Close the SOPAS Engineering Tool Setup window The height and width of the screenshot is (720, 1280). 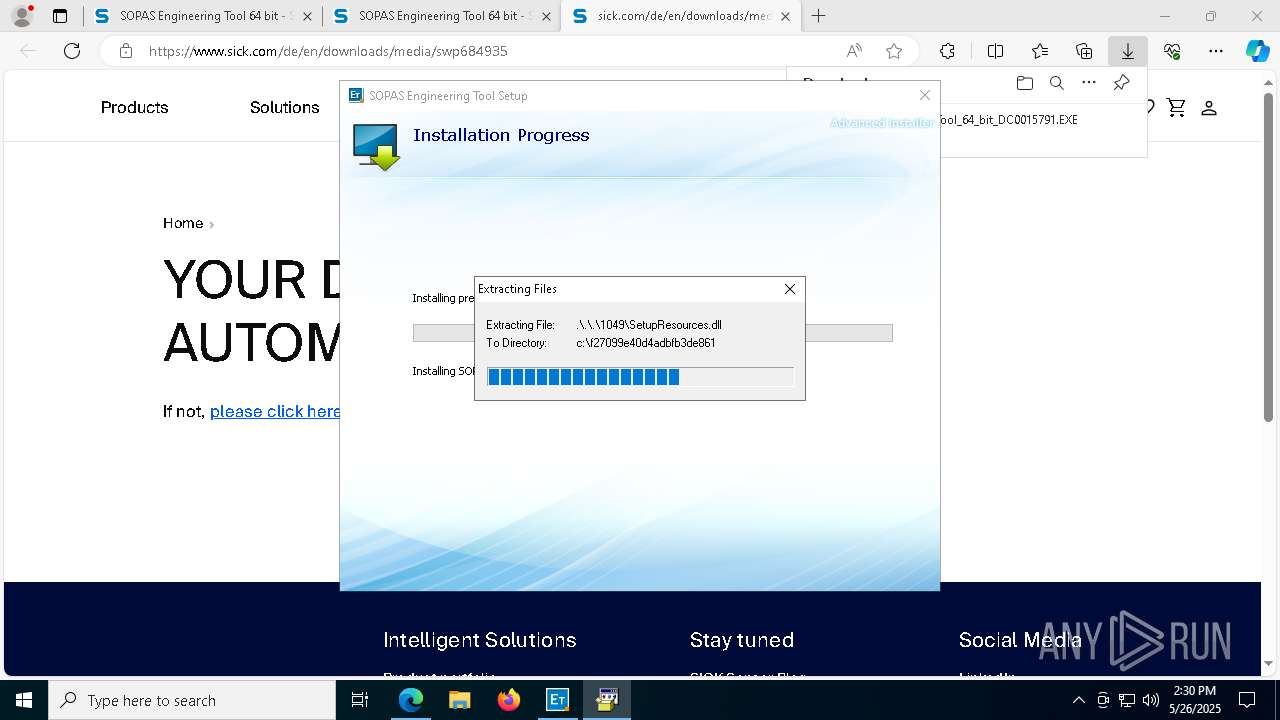pos(925,95)
